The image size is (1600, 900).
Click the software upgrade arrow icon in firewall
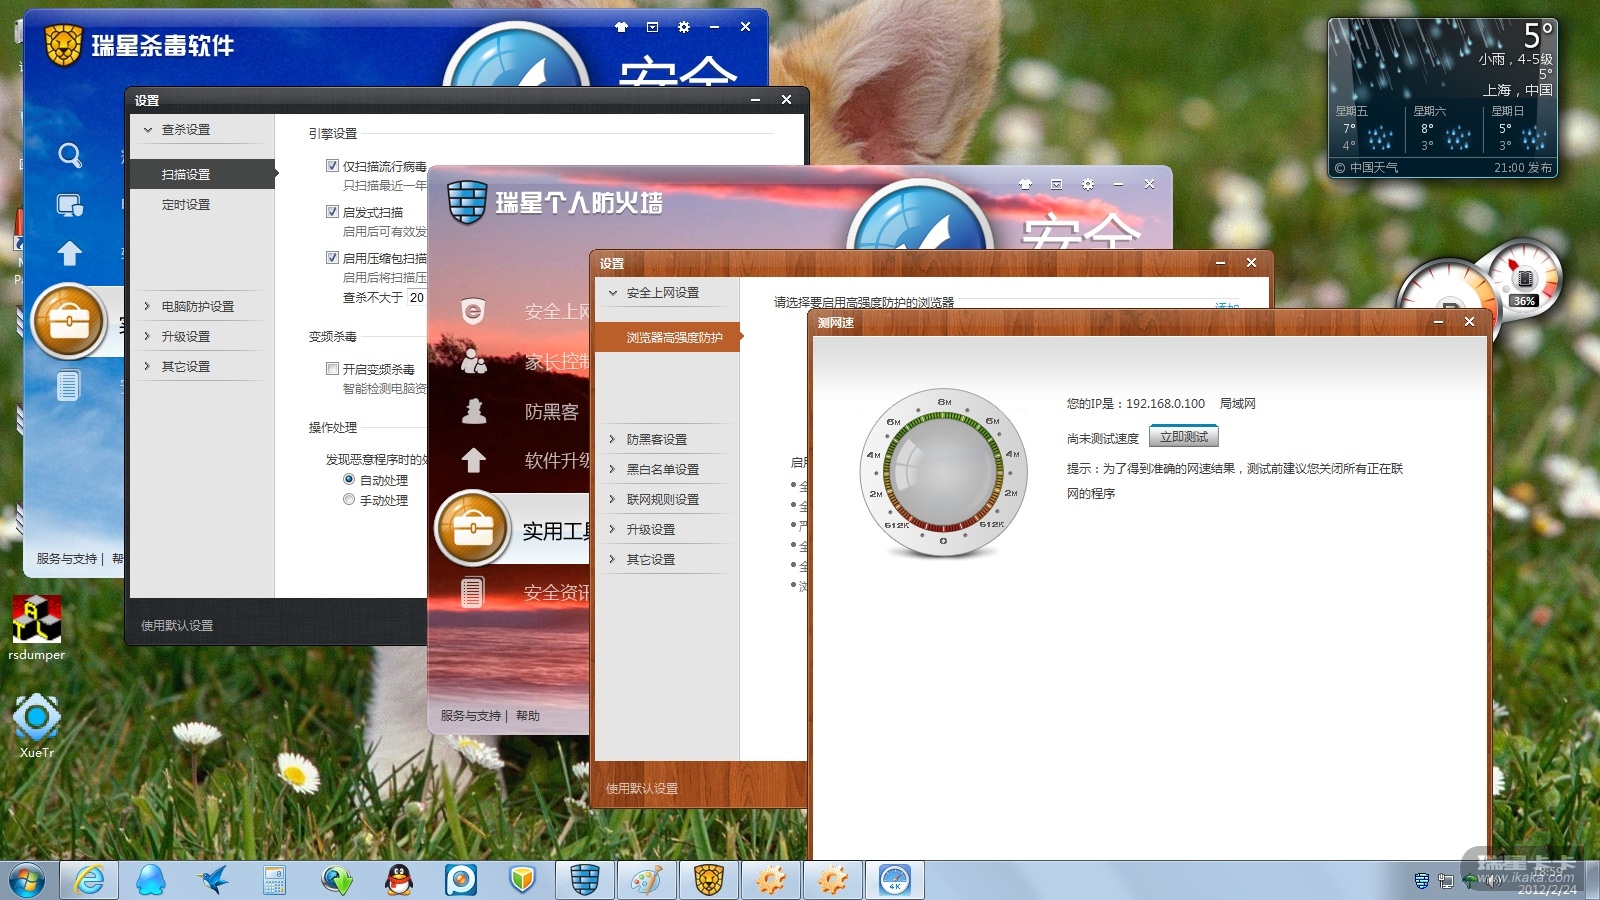pos(474,460)
